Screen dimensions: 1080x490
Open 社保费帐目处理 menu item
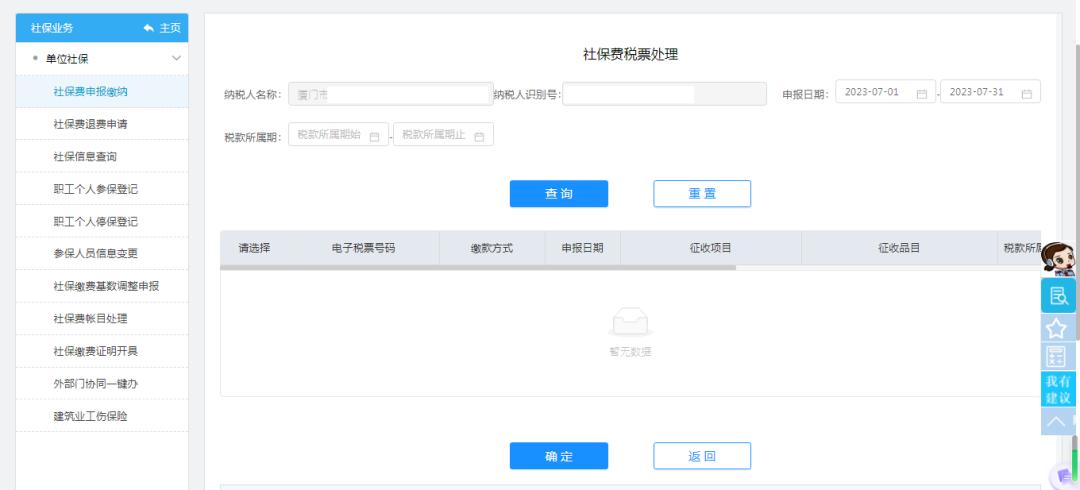tap(102, 318)
